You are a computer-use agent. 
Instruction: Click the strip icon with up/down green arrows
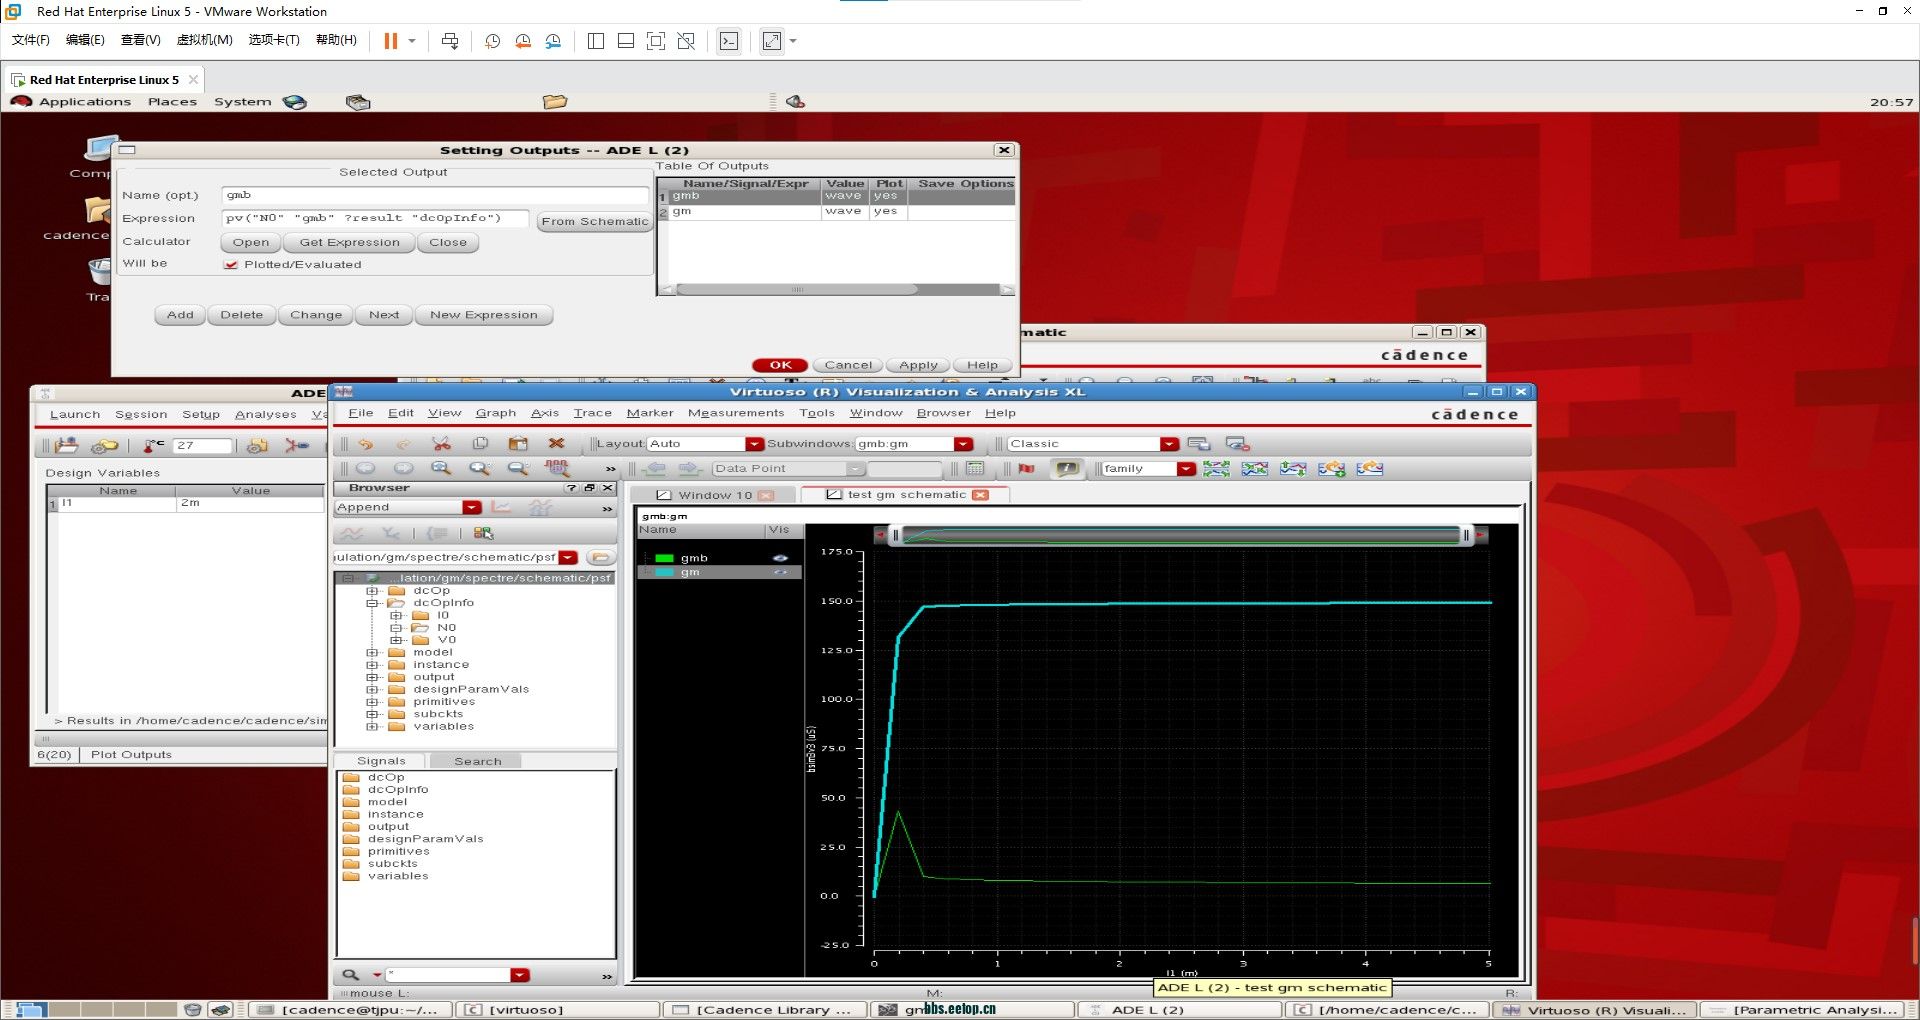pyautogui.click(x=1293, y=468)
